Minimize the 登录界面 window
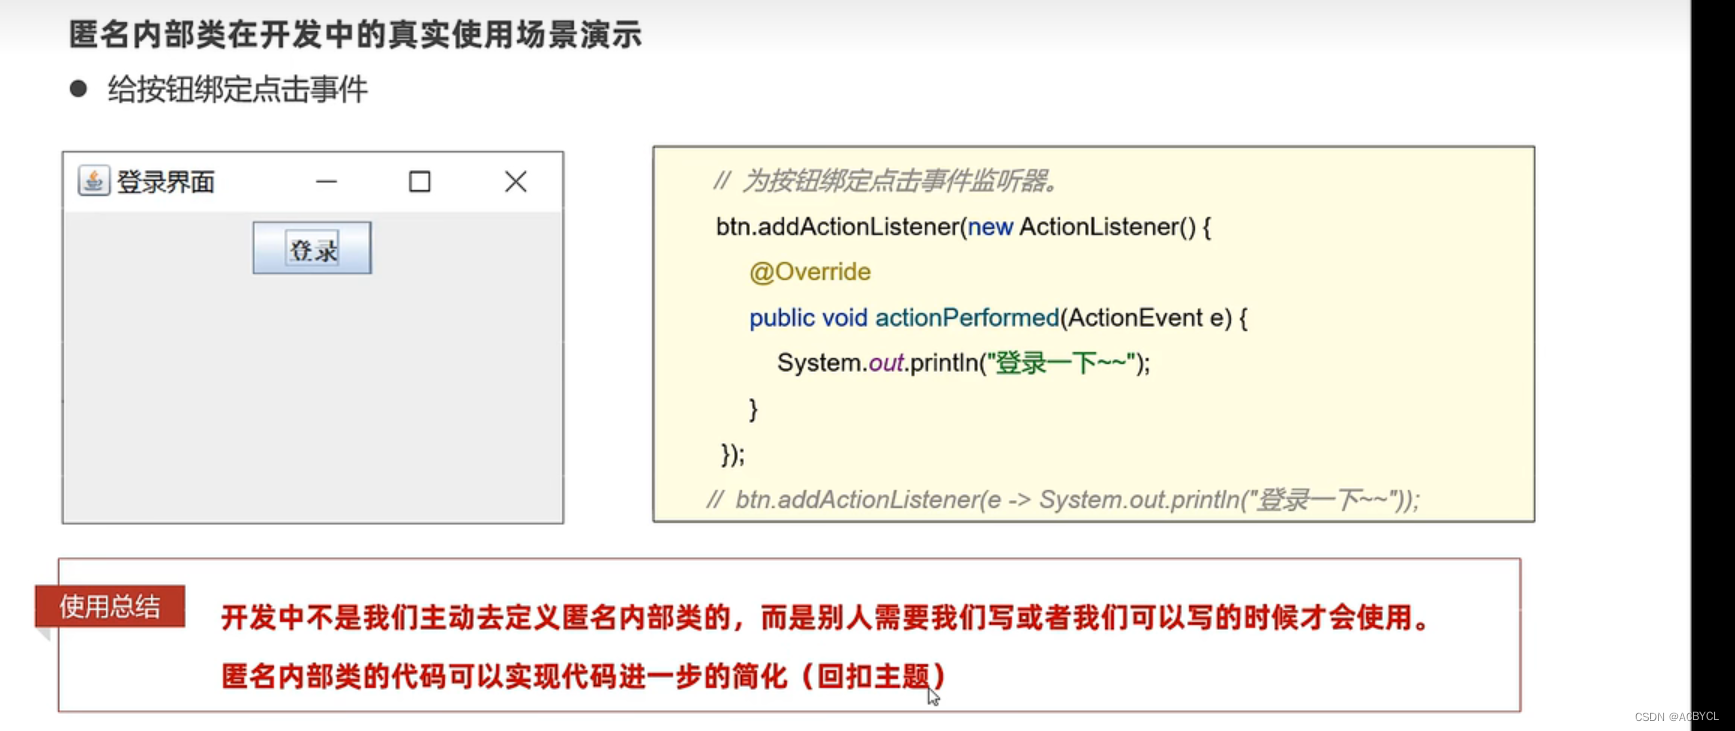Viewport: 1735px width, 731px height. [327, 182]
